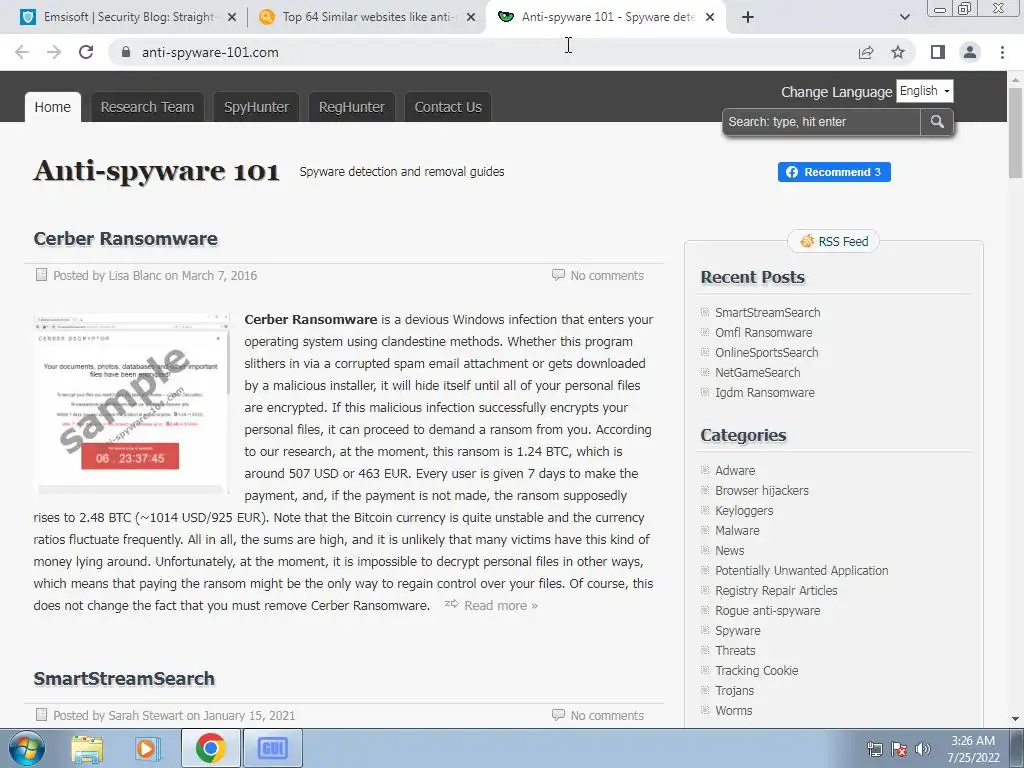Switch to the Top 64 Similar websites tab
1024x768 pixels.
(x=368, y=17)
